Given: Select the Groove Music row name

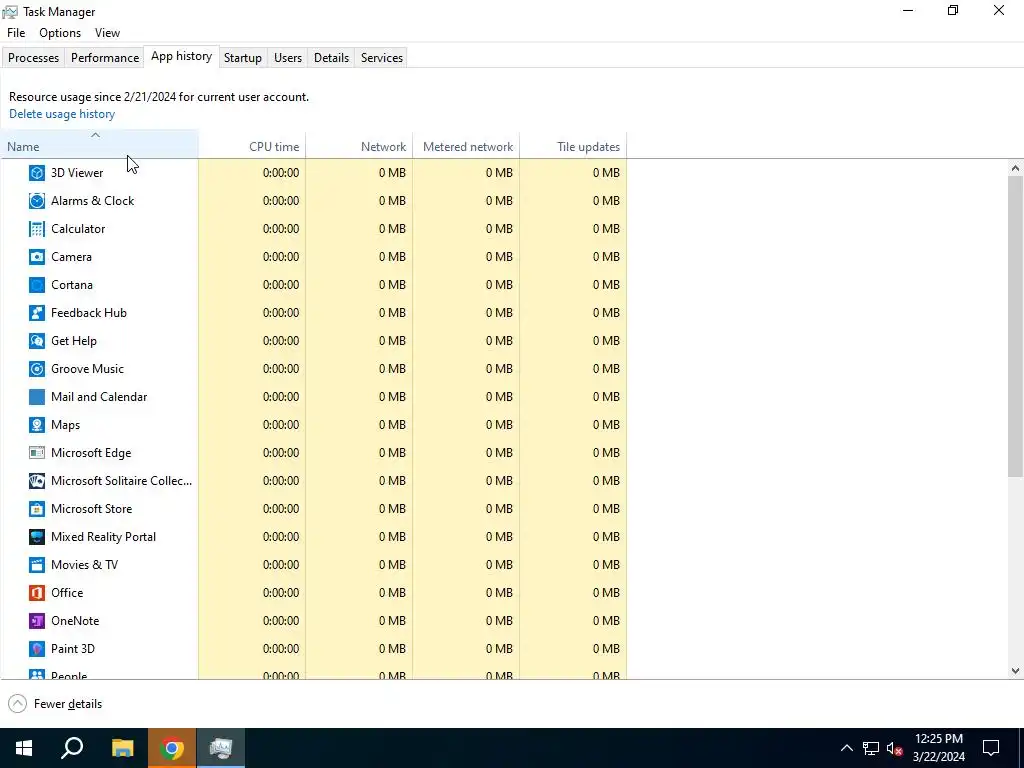Looking at the screenshot, I should pos(88,369).
